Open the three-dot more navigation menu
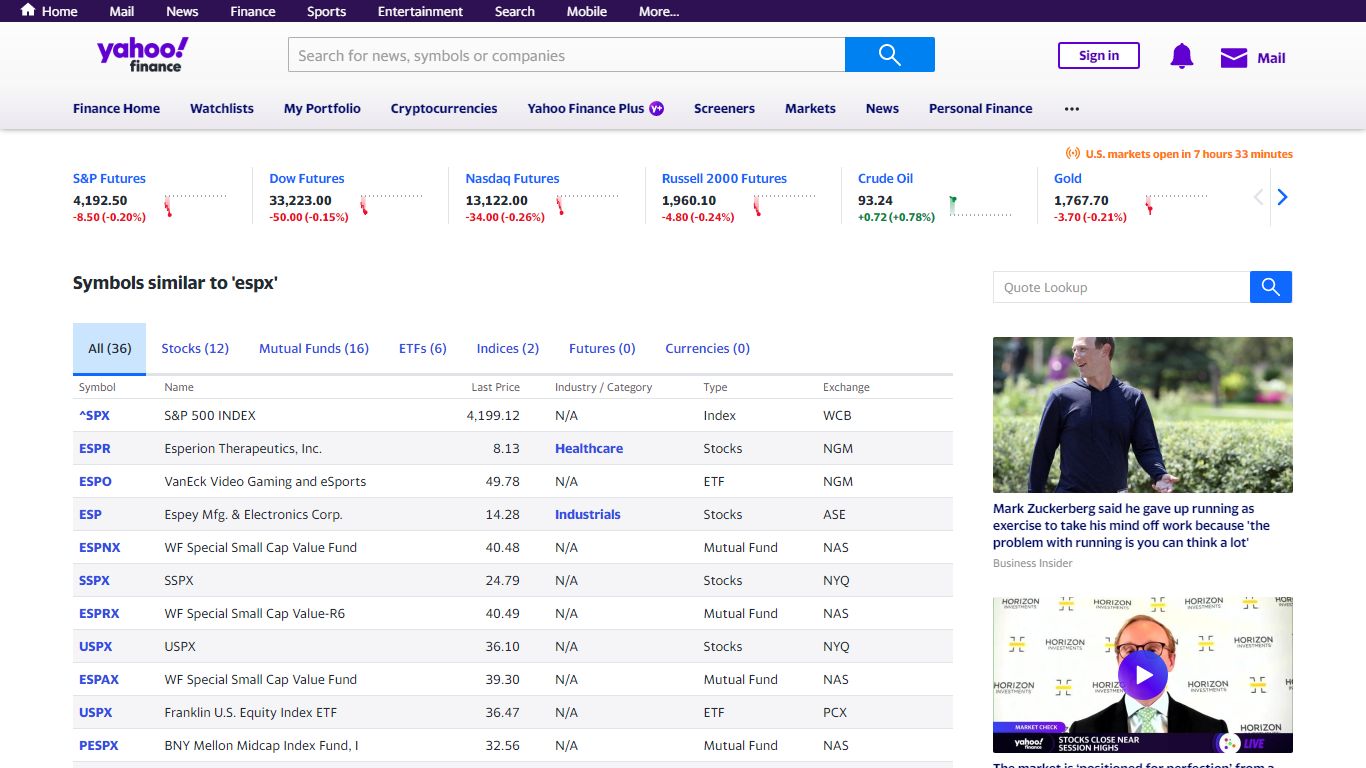 (1072, 108)
